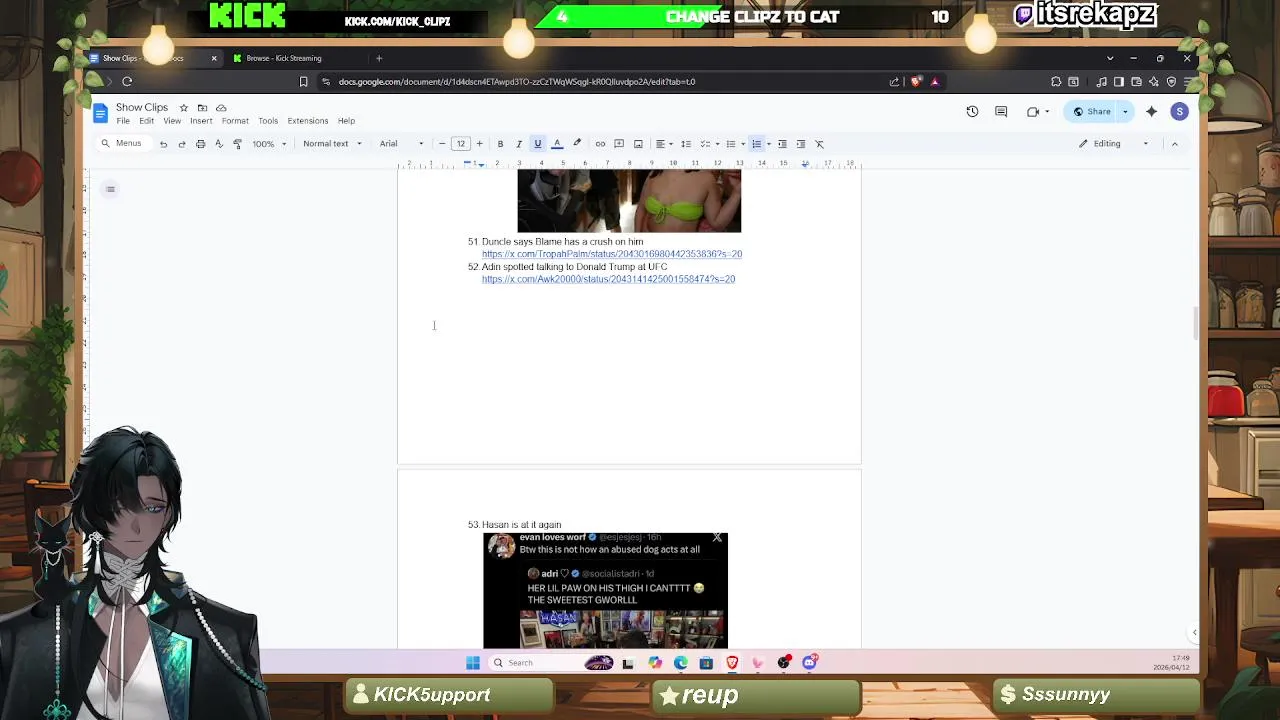This screenshot has height=720, width=1280.
Task: Open the Google account avatar S
Action: [x=1180, y=112]
